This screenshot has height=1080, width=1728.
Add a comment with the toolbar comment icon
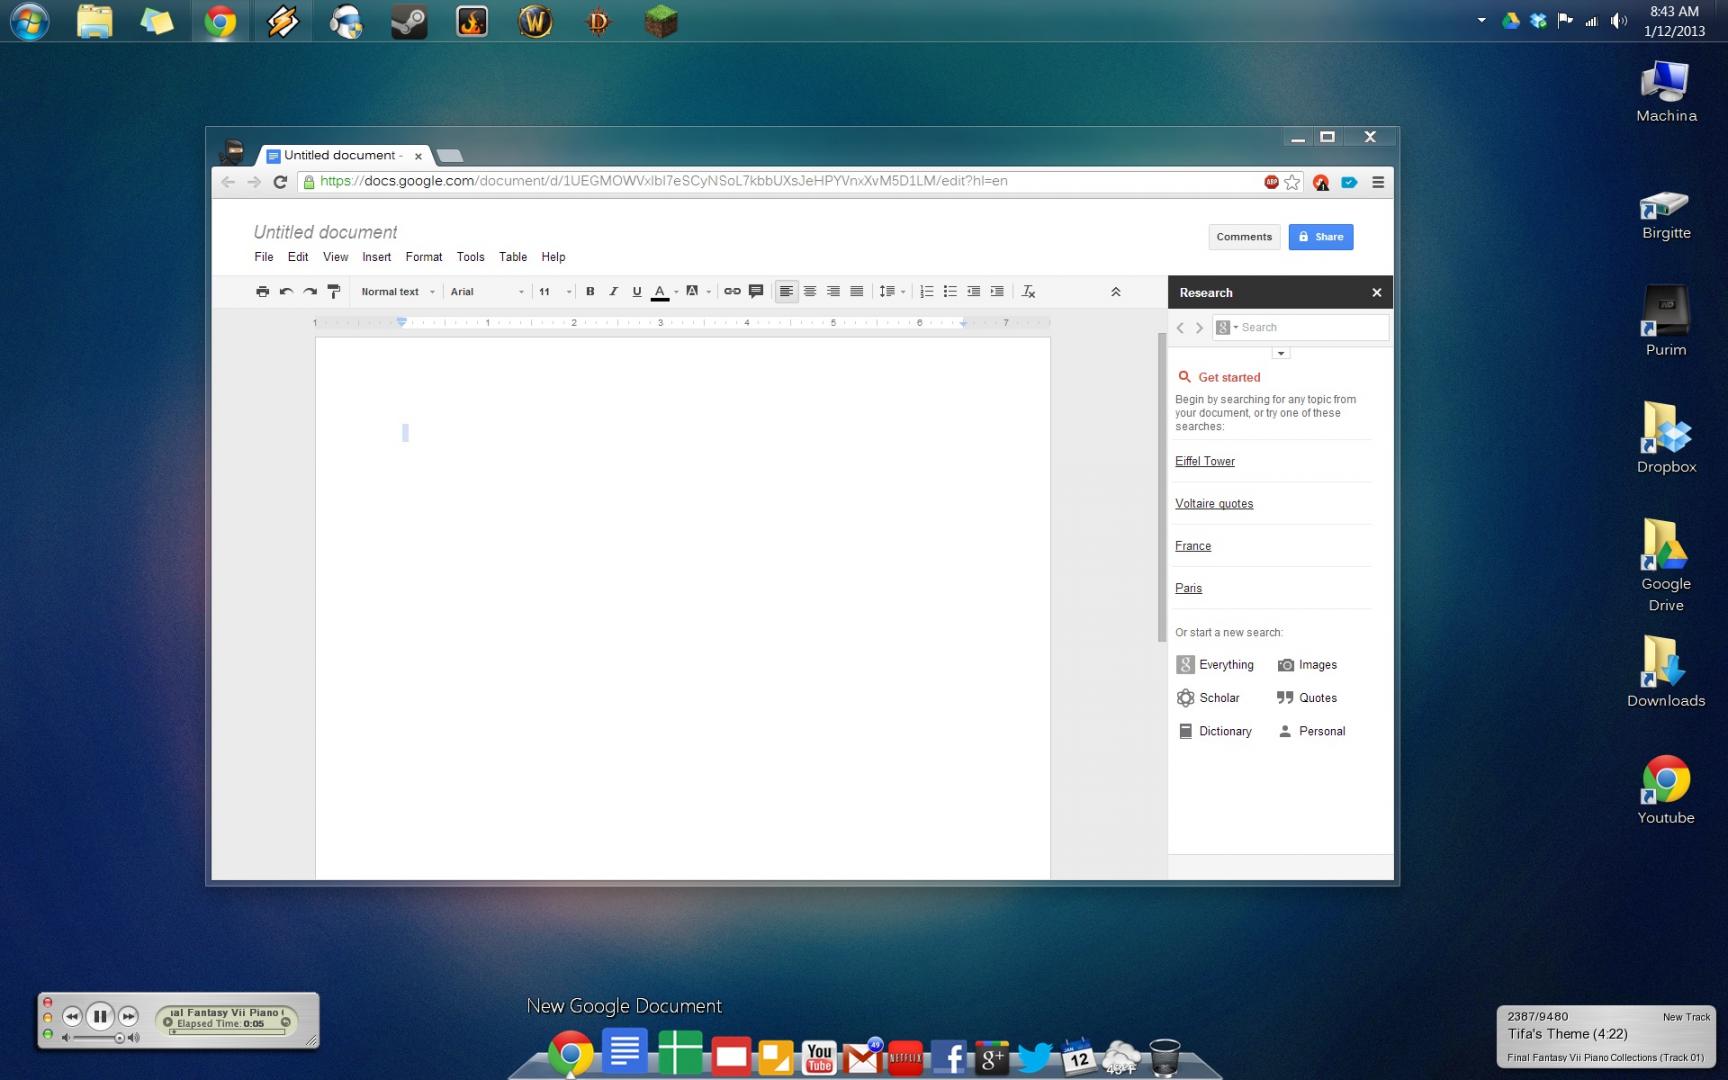coord(756,292)
